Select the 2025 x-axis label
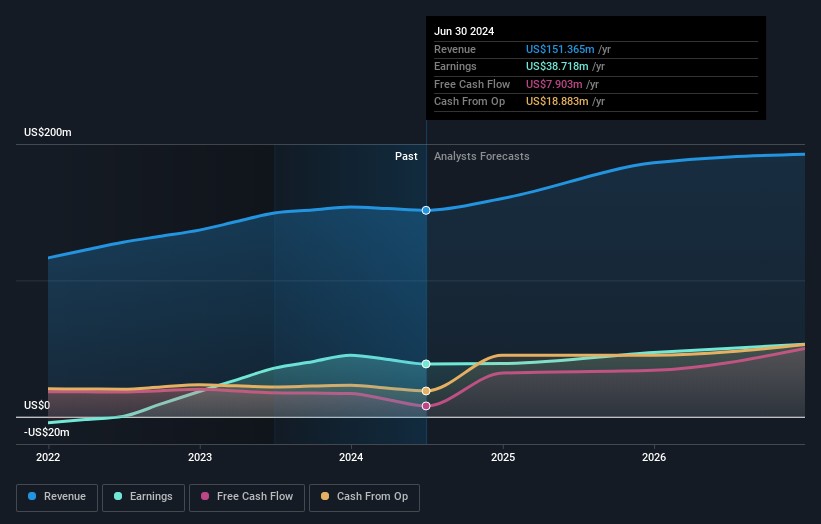The height and width of the screenshot is (524, 821). [503, 457]
